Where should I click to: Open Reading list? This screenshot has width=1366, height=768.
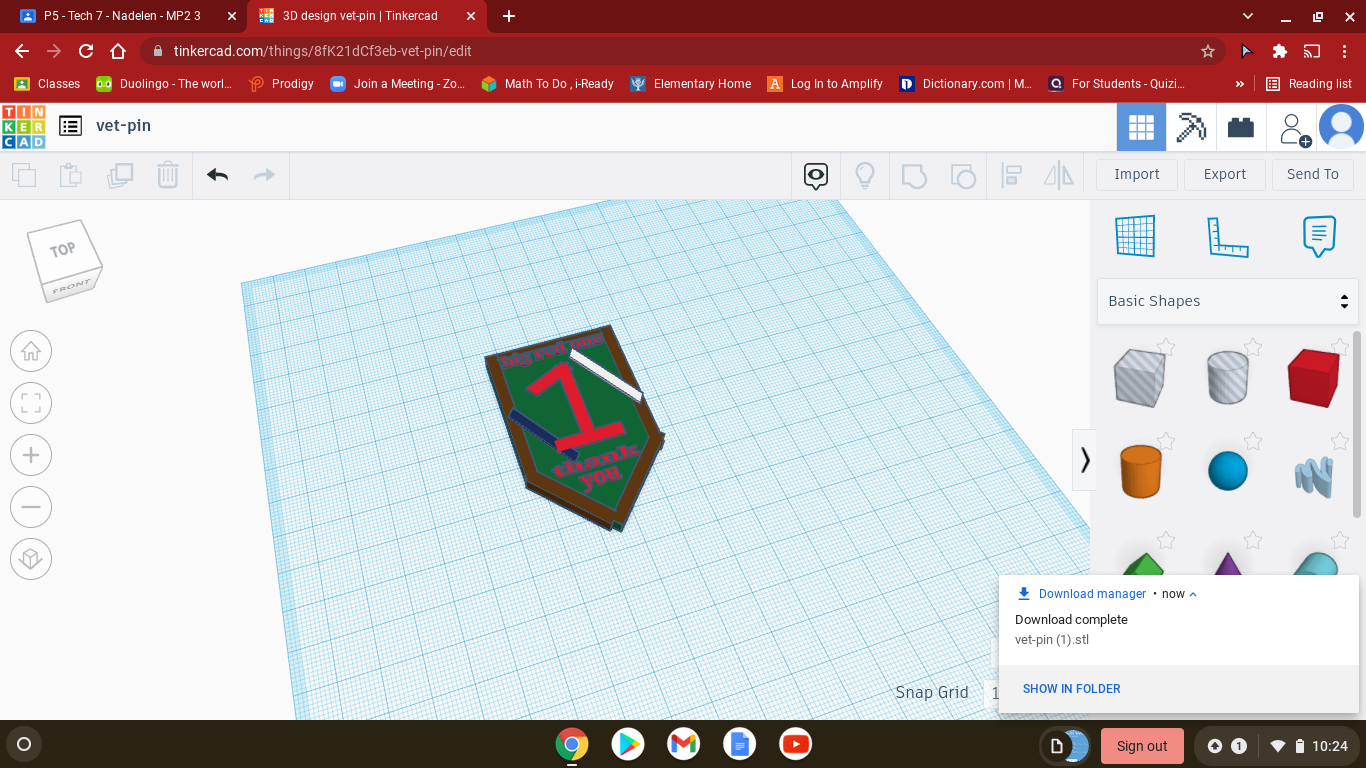click(x=1308, y=84)
